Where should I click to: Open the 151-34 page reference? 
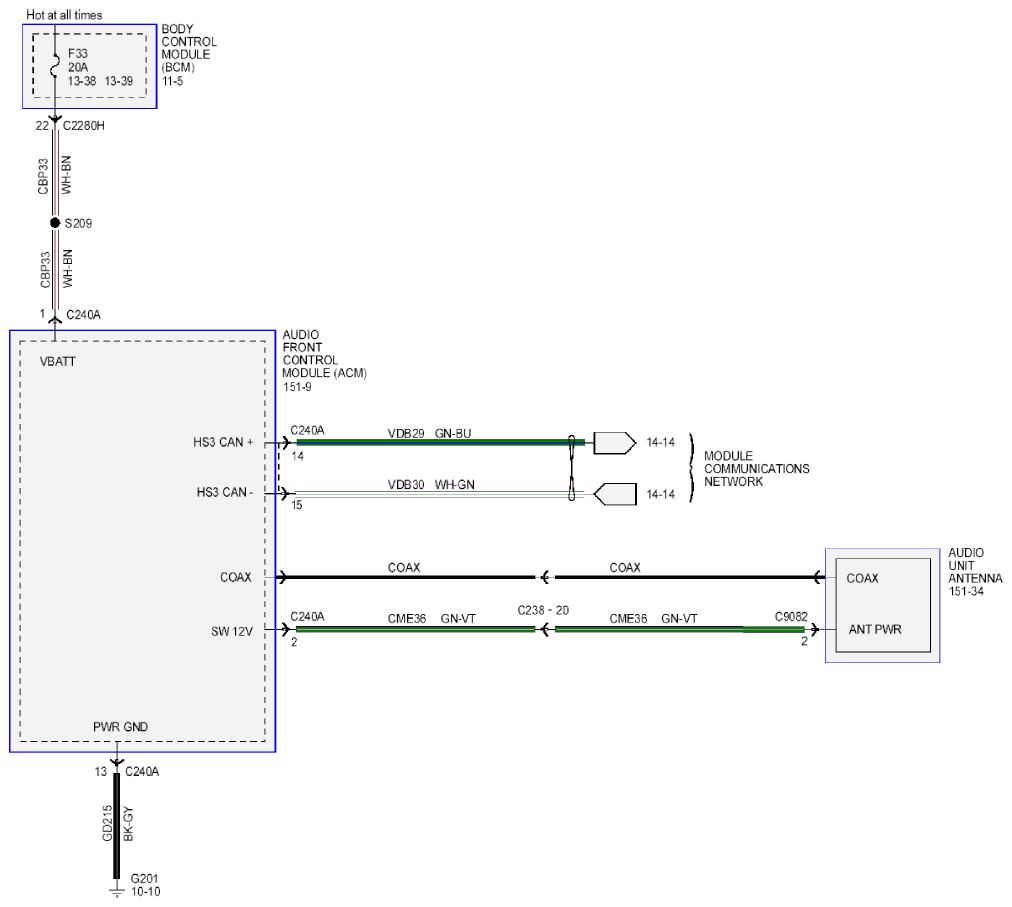click(966, 591)
